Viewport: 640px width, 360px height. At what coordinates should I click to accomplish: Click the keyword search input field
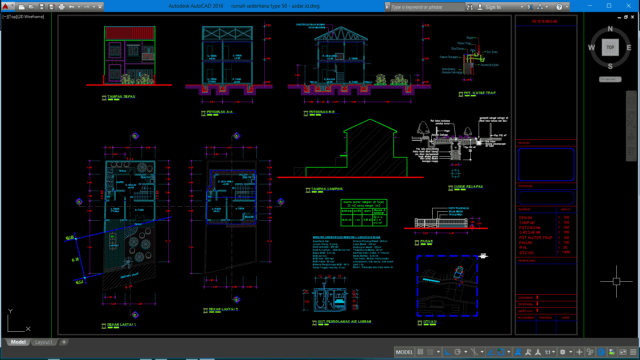[x=427, y=7]
